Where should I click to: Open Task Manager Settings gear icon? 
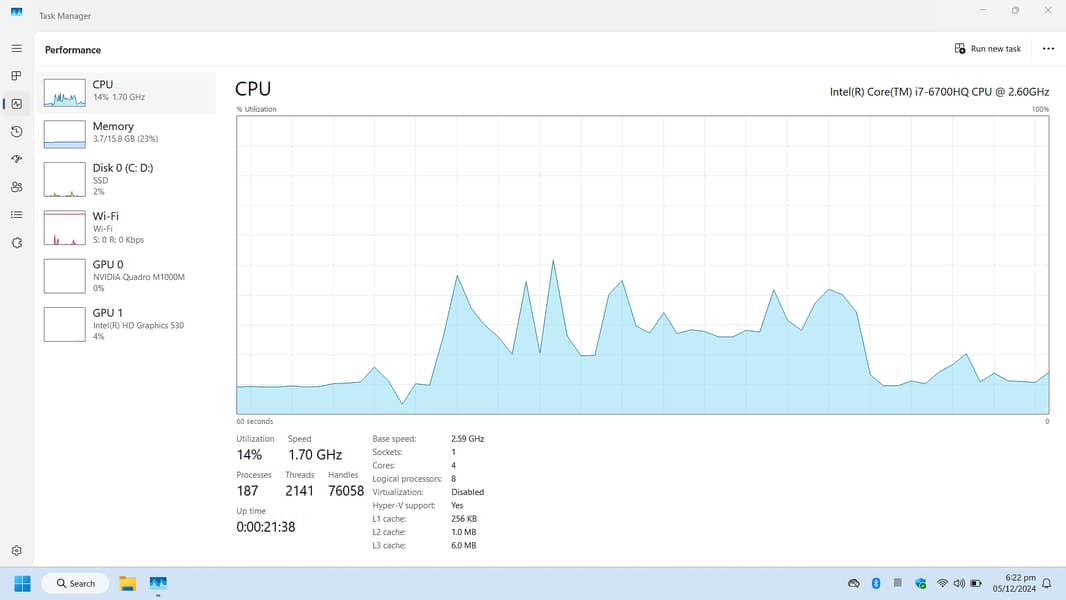(x=16, y=551)
